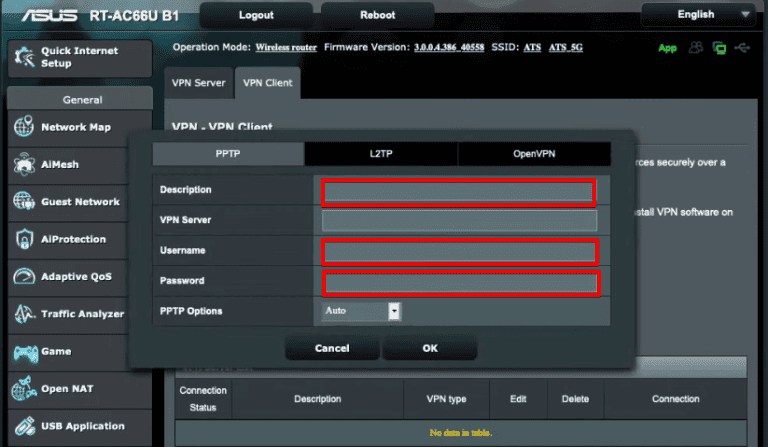Click Cancel in the VPN dialog
This screenshot has height=447, width=768.
(x=332, y=348)
